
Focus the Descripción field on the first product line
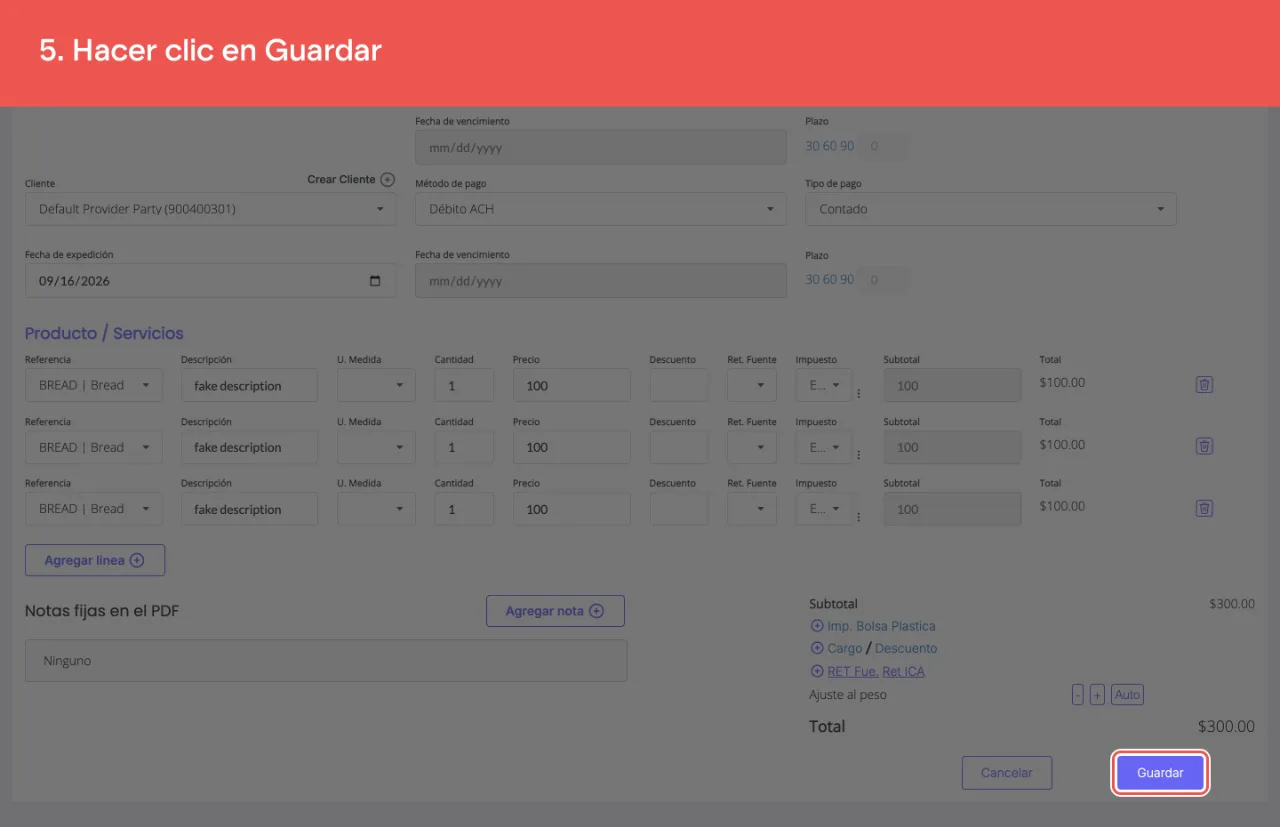249,385
